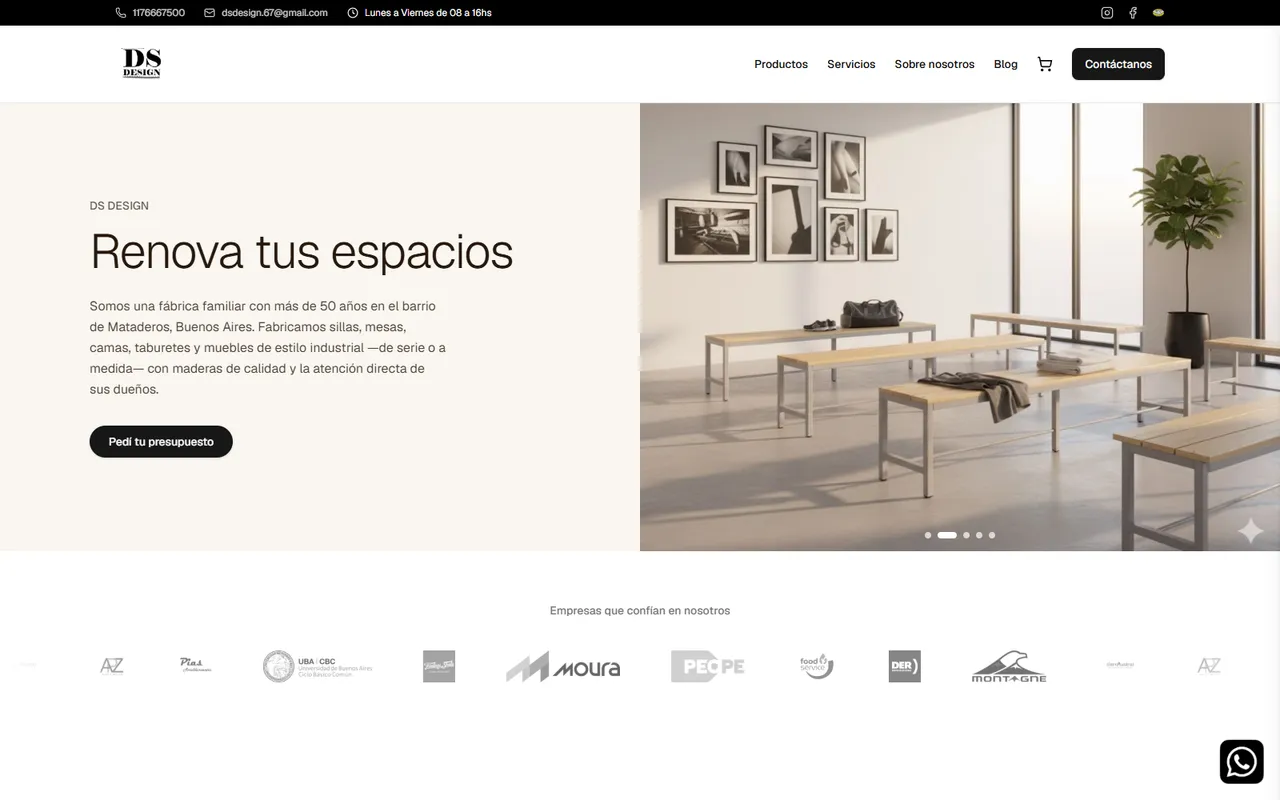Click the hero image of wooden benches

point(960,327)
